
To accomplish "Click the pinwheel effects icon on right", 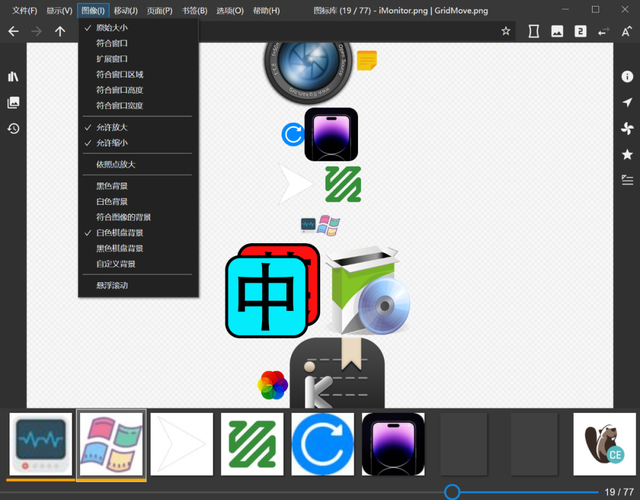I will 627,129.
